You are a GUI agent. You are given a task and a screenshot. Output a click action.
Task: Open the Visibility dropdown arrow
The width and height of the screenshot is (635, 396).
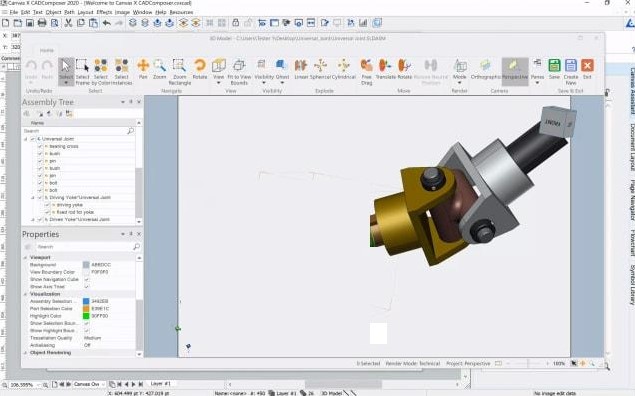tap(264, 83)
